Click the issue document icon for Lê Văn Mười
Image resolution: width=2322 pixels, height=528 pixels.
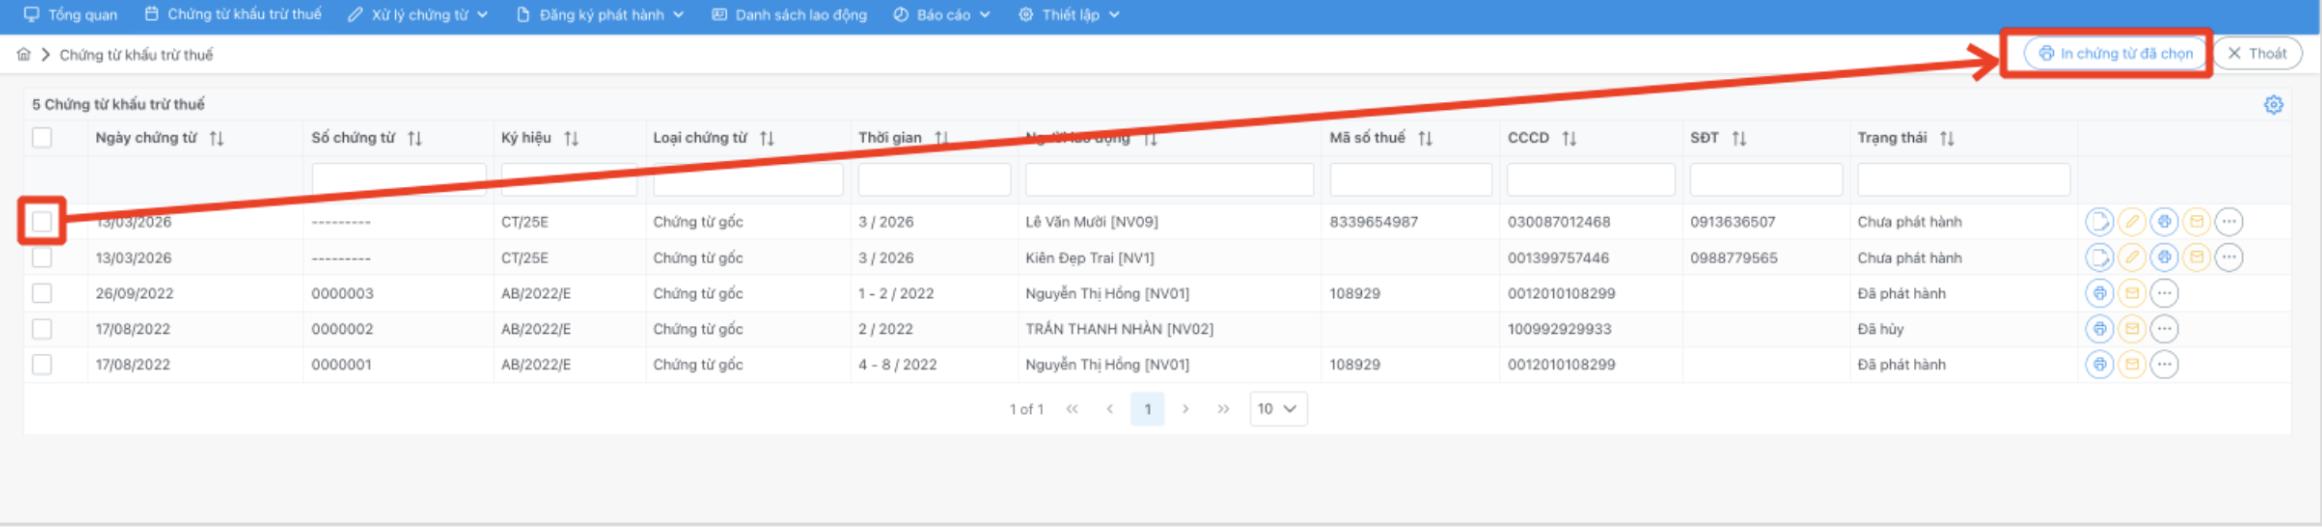[2099, 222]
